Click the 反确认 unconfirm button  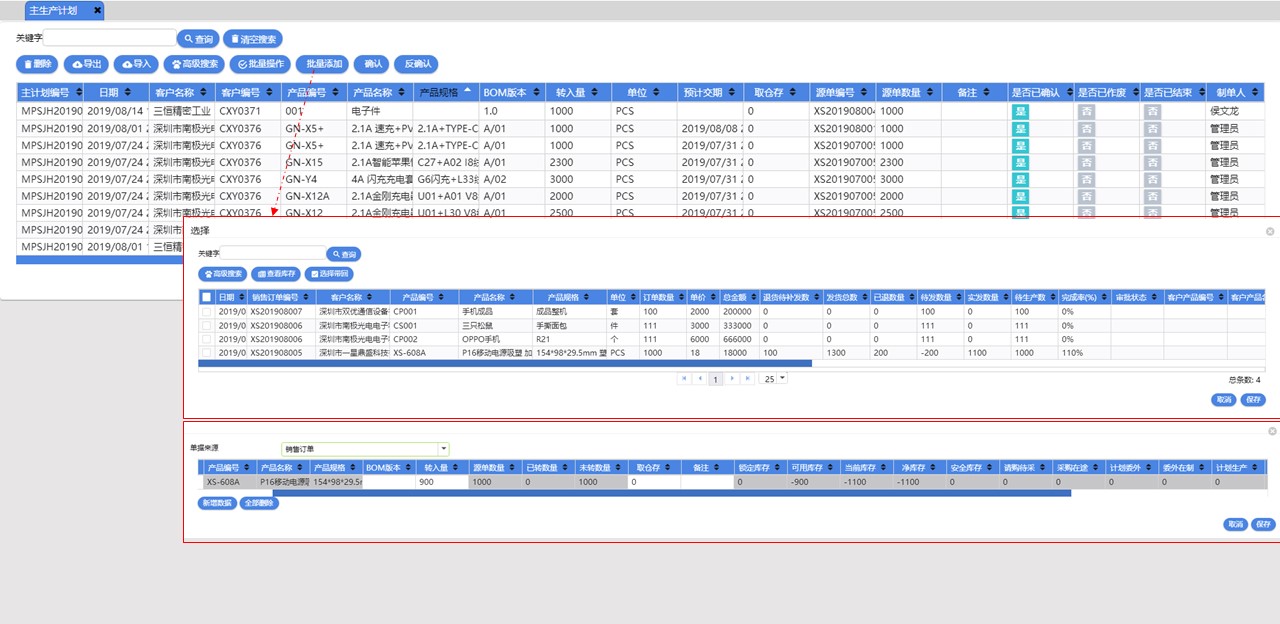416,64
